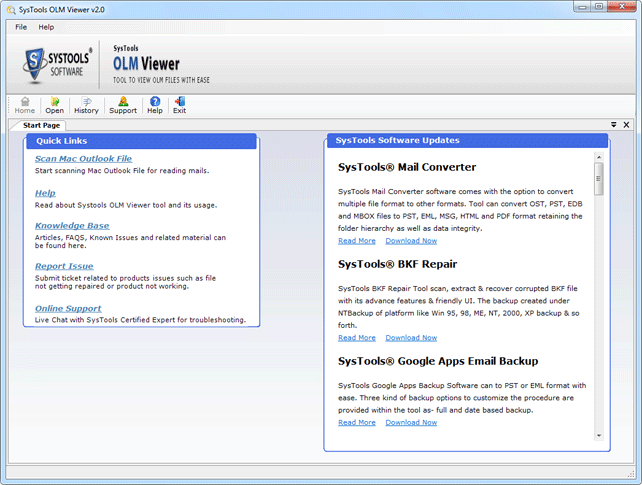Read More about Mail Converter
Image resolution: width=642 pixels, height=485 pixels.
pyautogui.click(x=357, y=241)
